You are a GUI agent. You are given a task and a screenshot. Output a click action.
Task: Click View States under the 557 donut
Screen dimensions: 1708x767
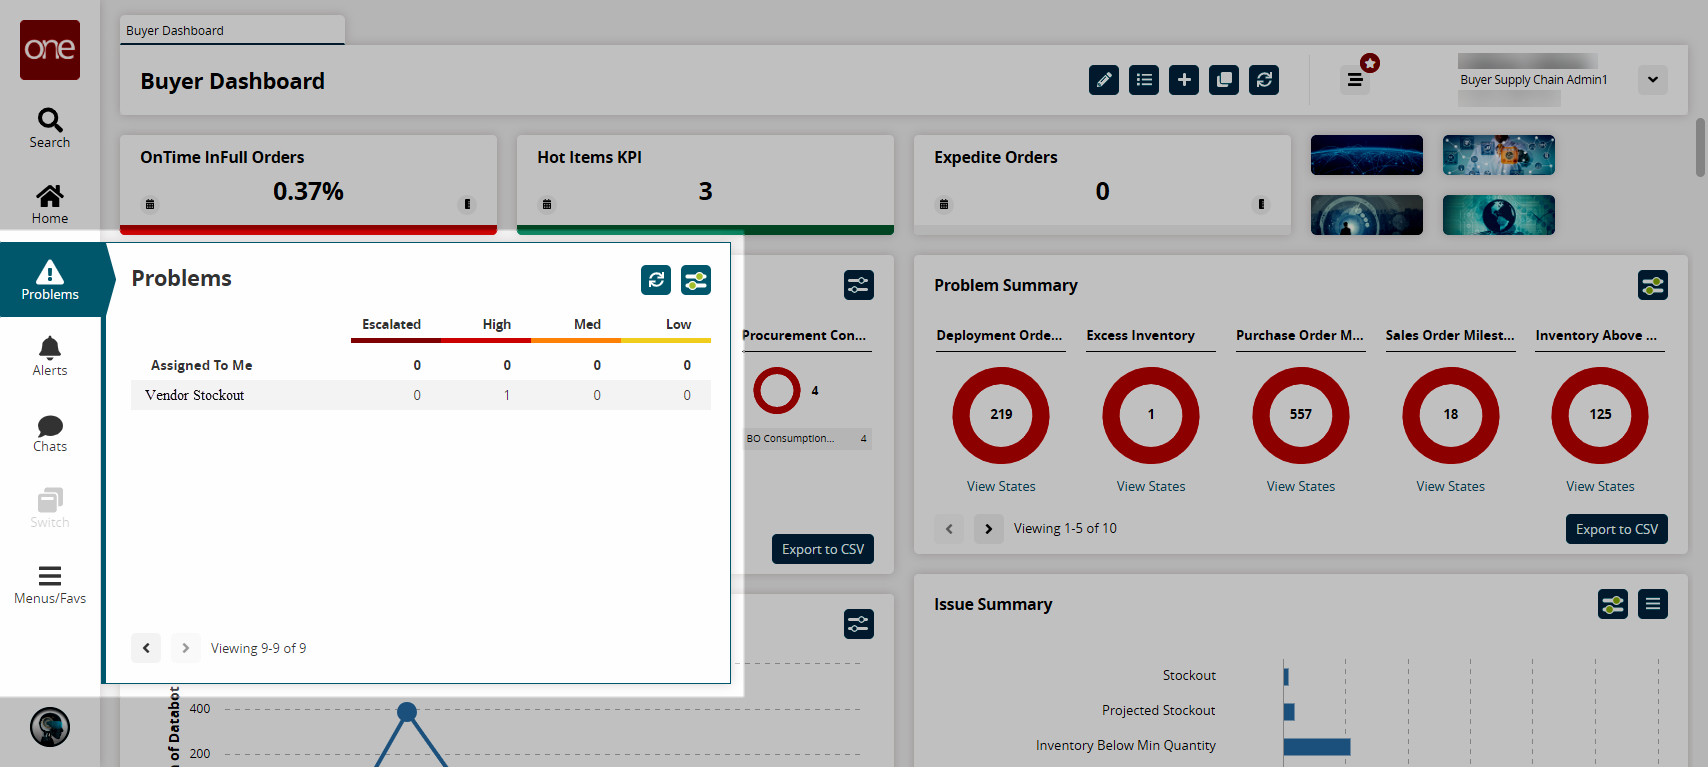point(1301,486)
